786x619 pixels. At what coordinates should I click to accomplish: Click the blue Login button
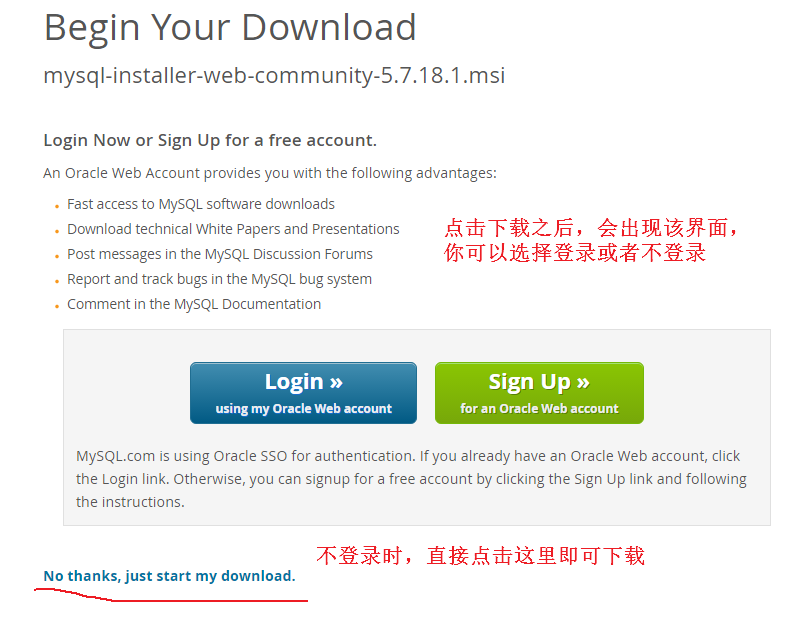303,393
